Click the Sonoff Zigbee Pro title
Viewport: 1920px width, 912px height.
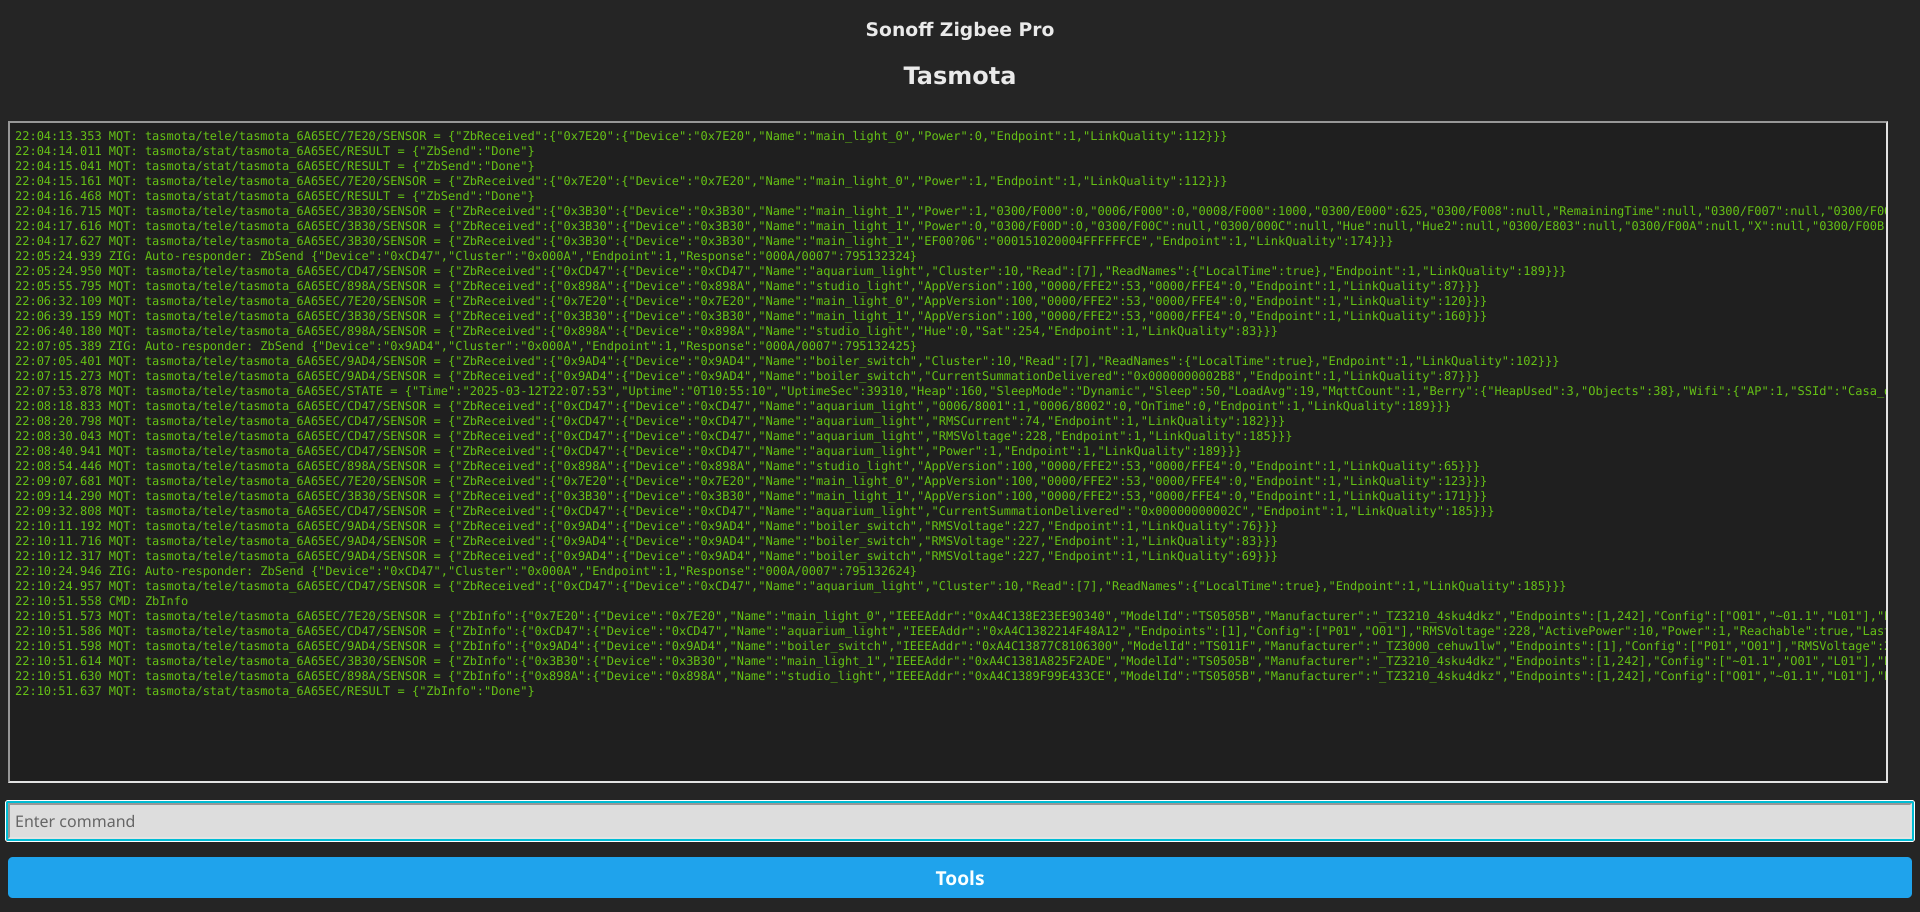(x=960, y=30)
